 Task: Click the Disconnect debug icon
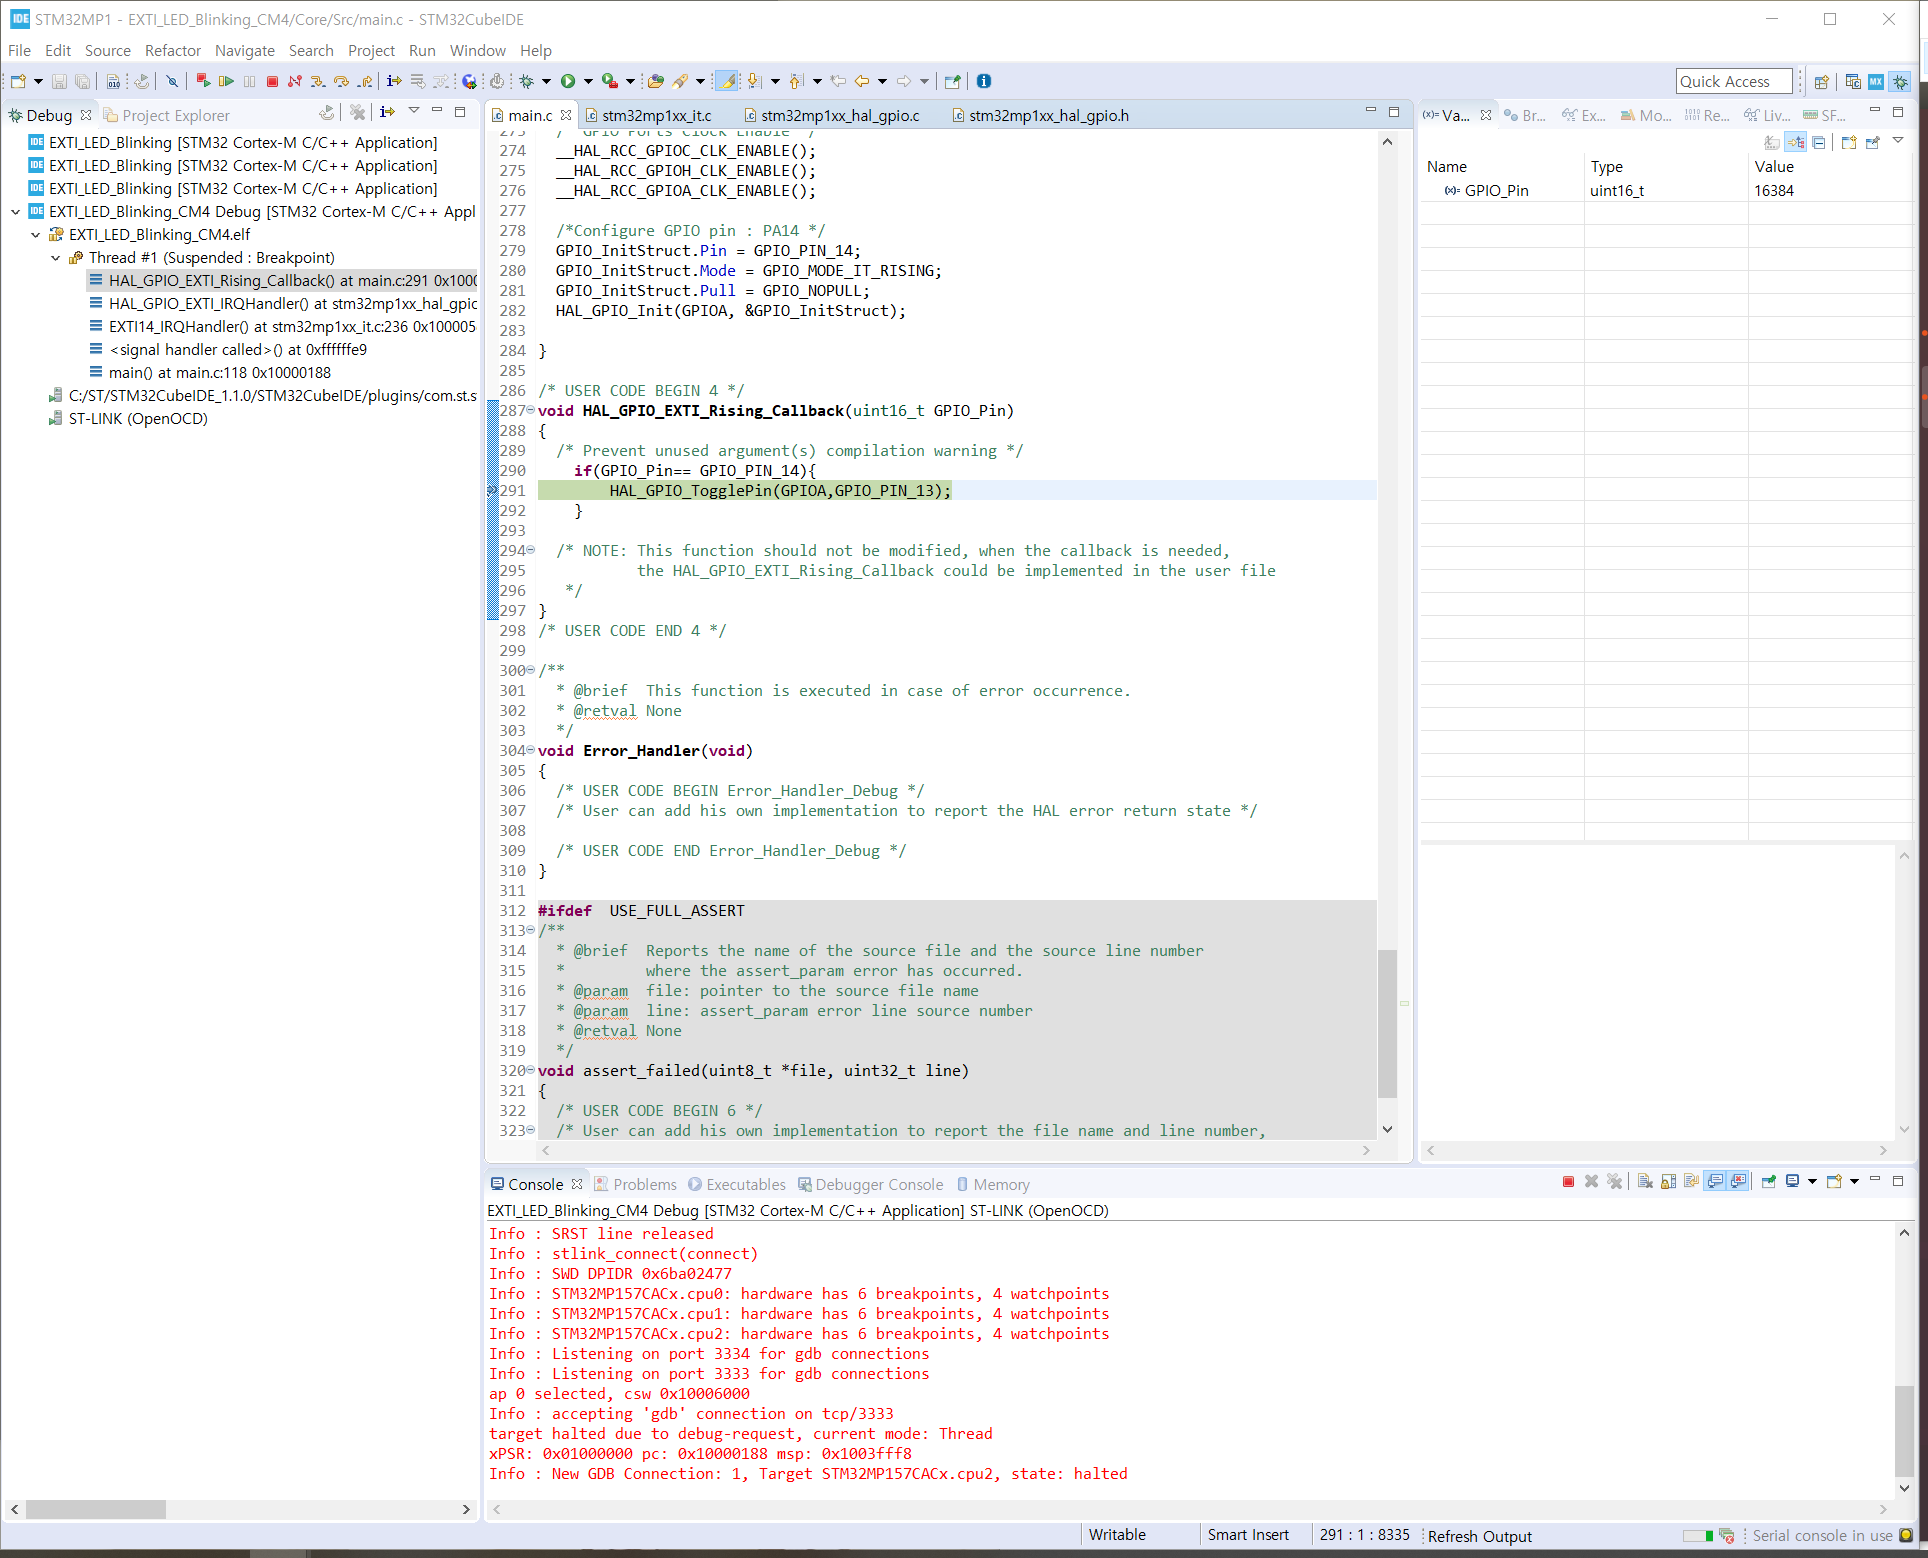(295, 81)
